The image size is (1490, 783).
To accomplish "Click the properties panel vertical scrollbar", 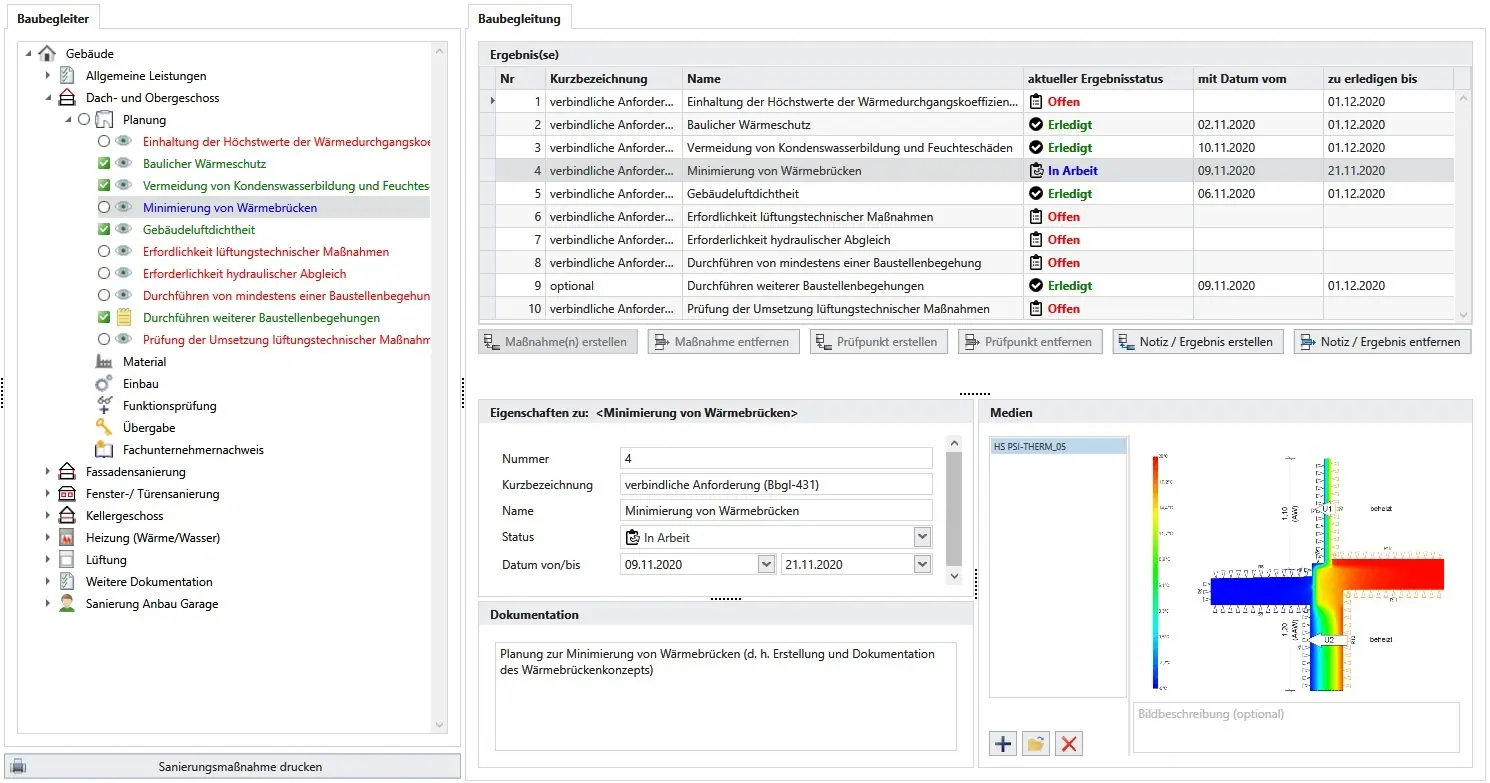I will click(x=954, y=510).
